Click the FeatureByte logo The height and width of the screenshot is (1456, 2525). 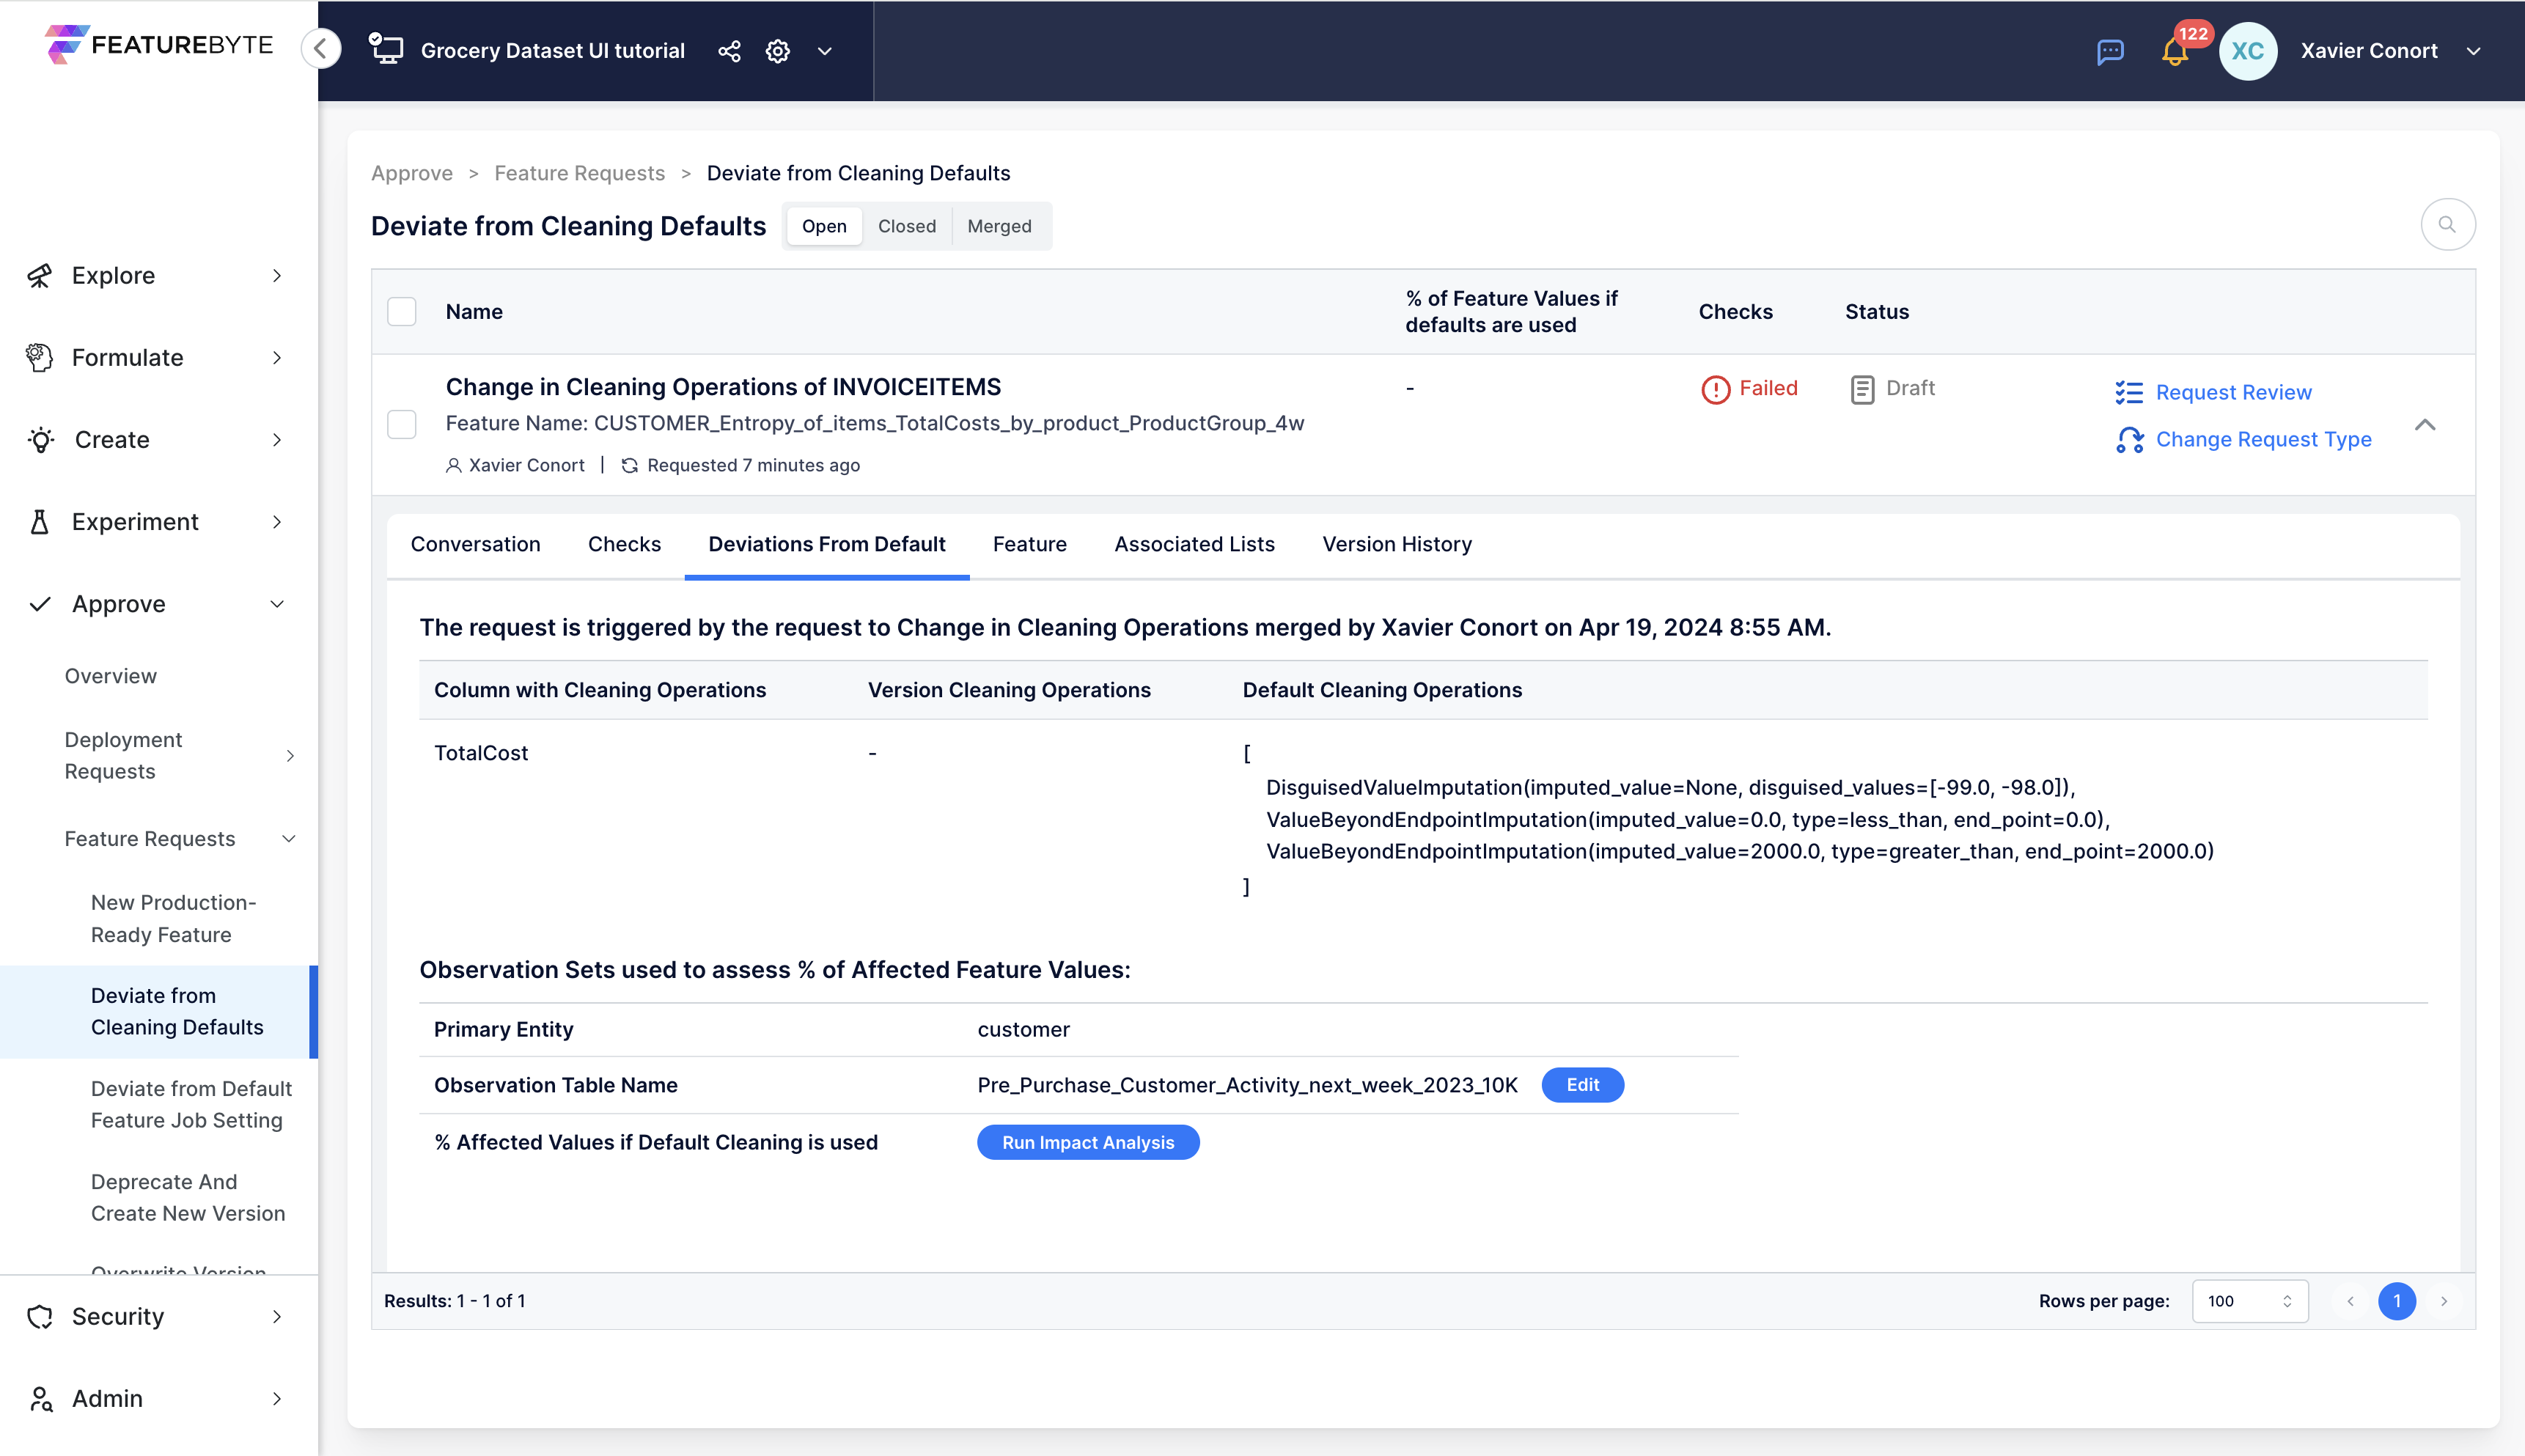click(158, 46)
